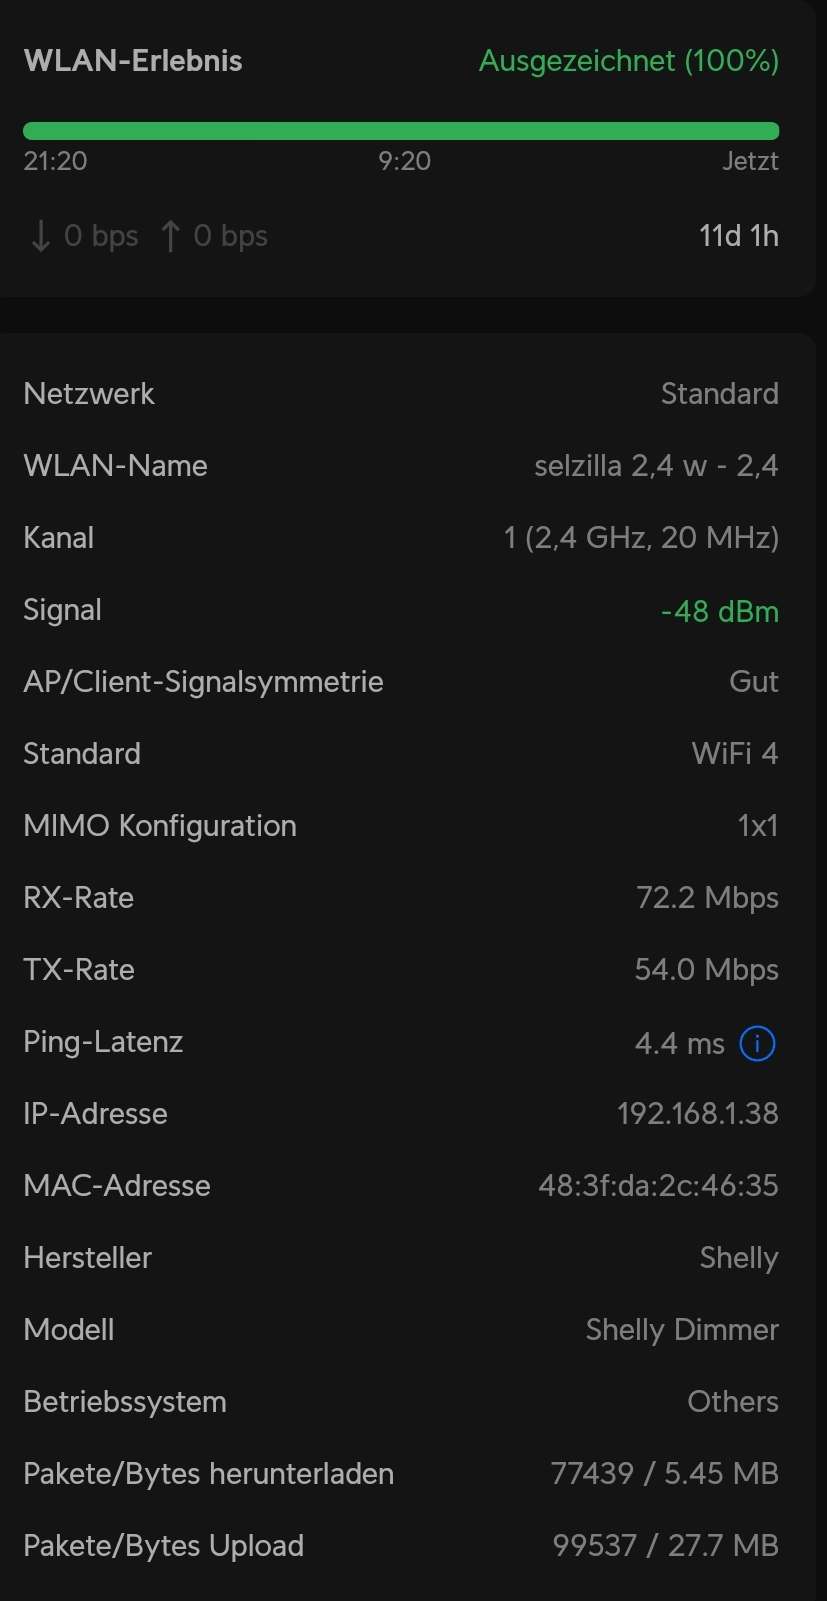
Task: Select the WLAN name selzilla 2,4 w
Action: (655, 465)
